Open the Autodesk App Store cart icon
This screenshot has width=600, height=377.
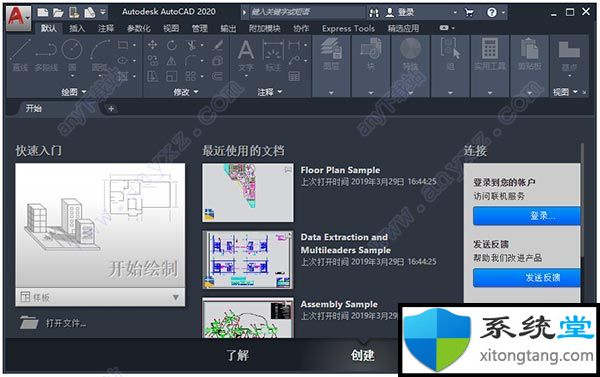coord(469,13)
